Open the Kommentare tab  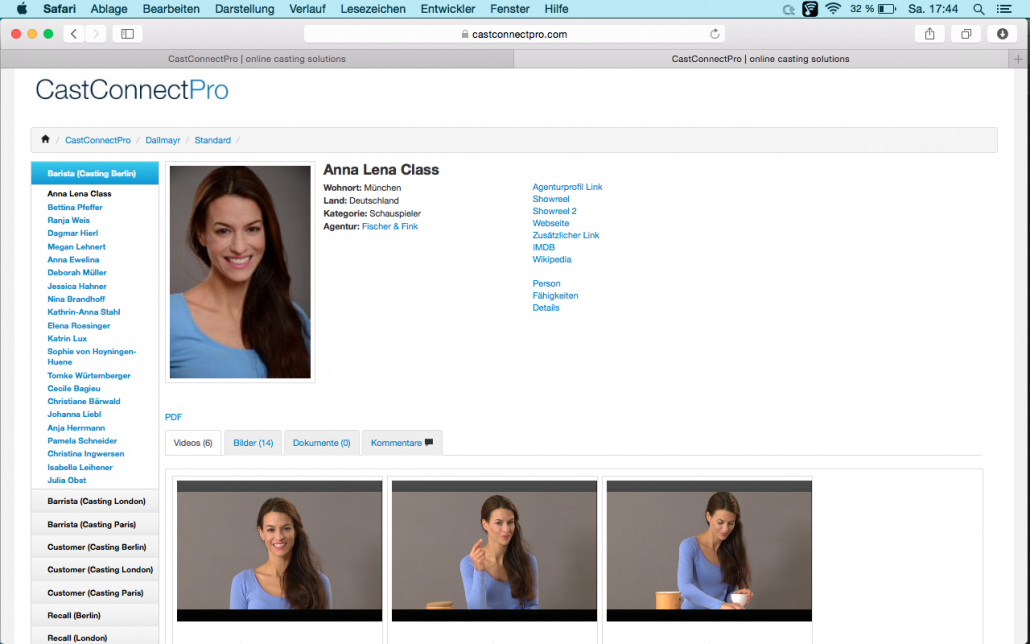(401, 443)
